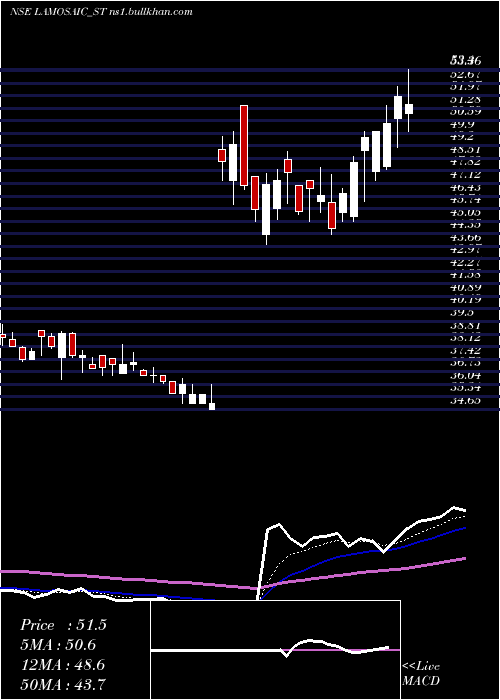Click the 34.65 price axis label

tap(466, 400)
